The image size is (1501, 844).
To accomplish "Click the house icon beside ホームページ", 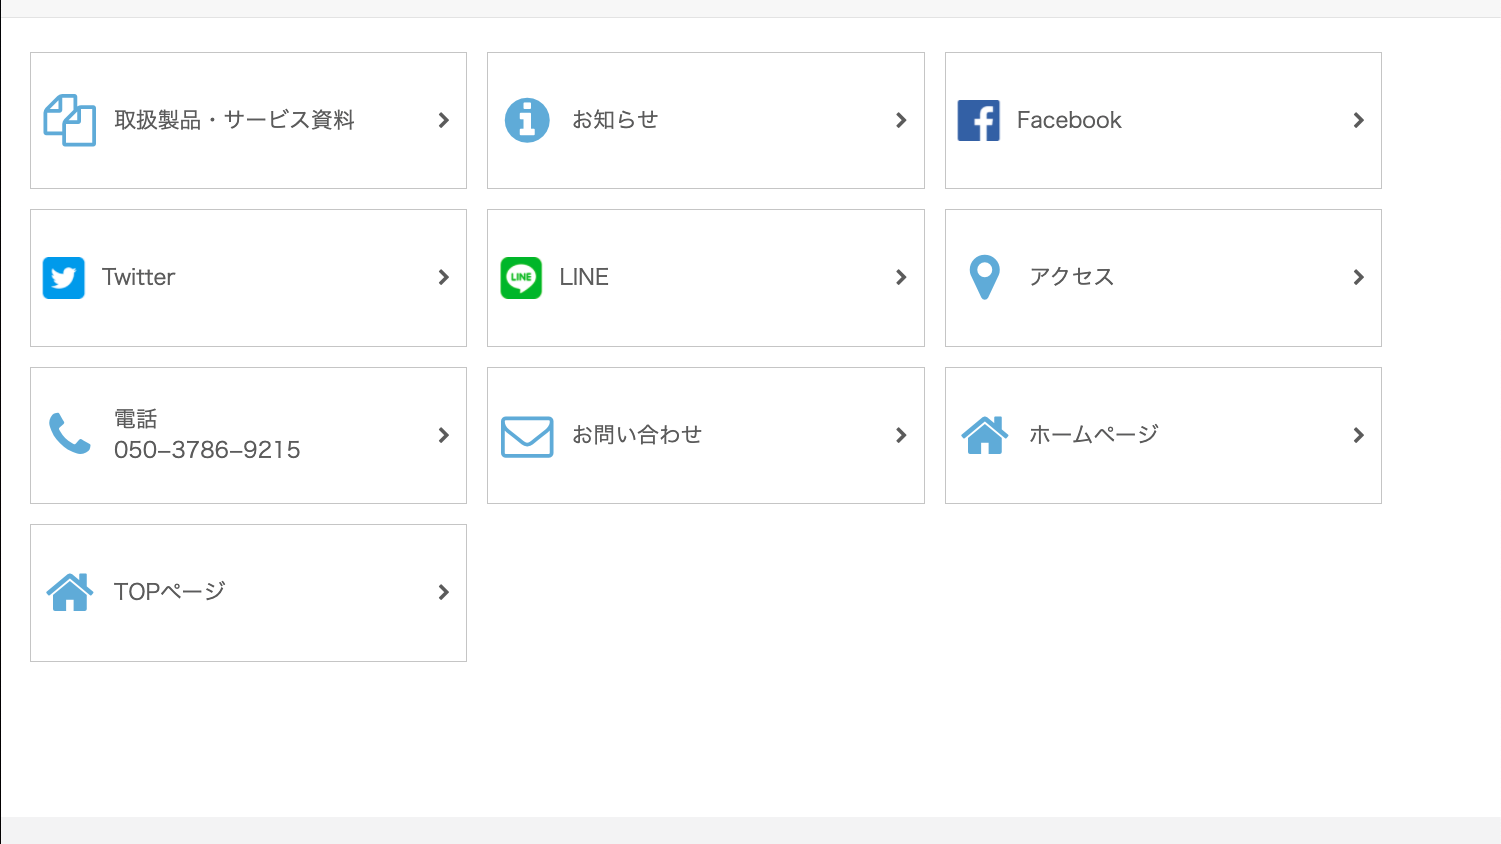I will (985, 434).
